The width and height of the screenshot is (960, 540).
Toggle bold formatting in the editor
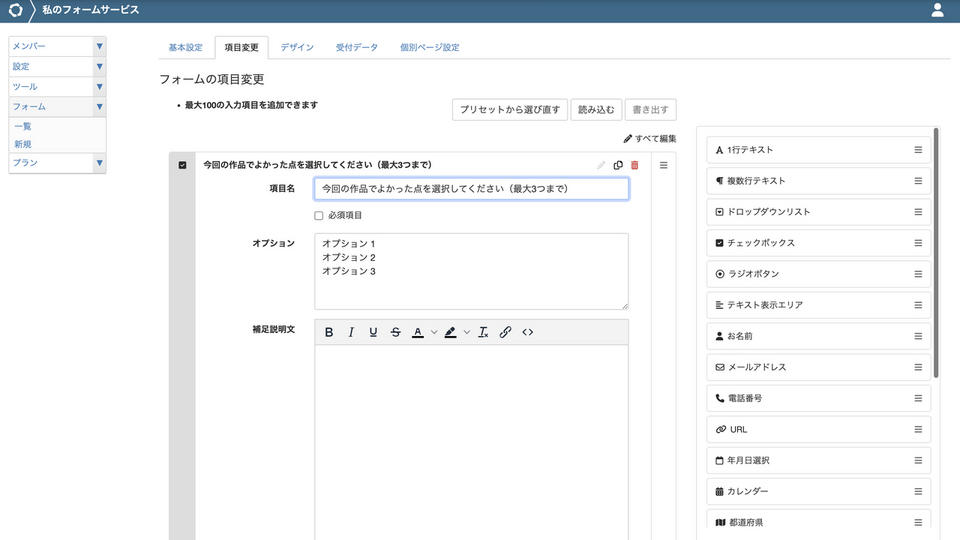pos(329,332)
